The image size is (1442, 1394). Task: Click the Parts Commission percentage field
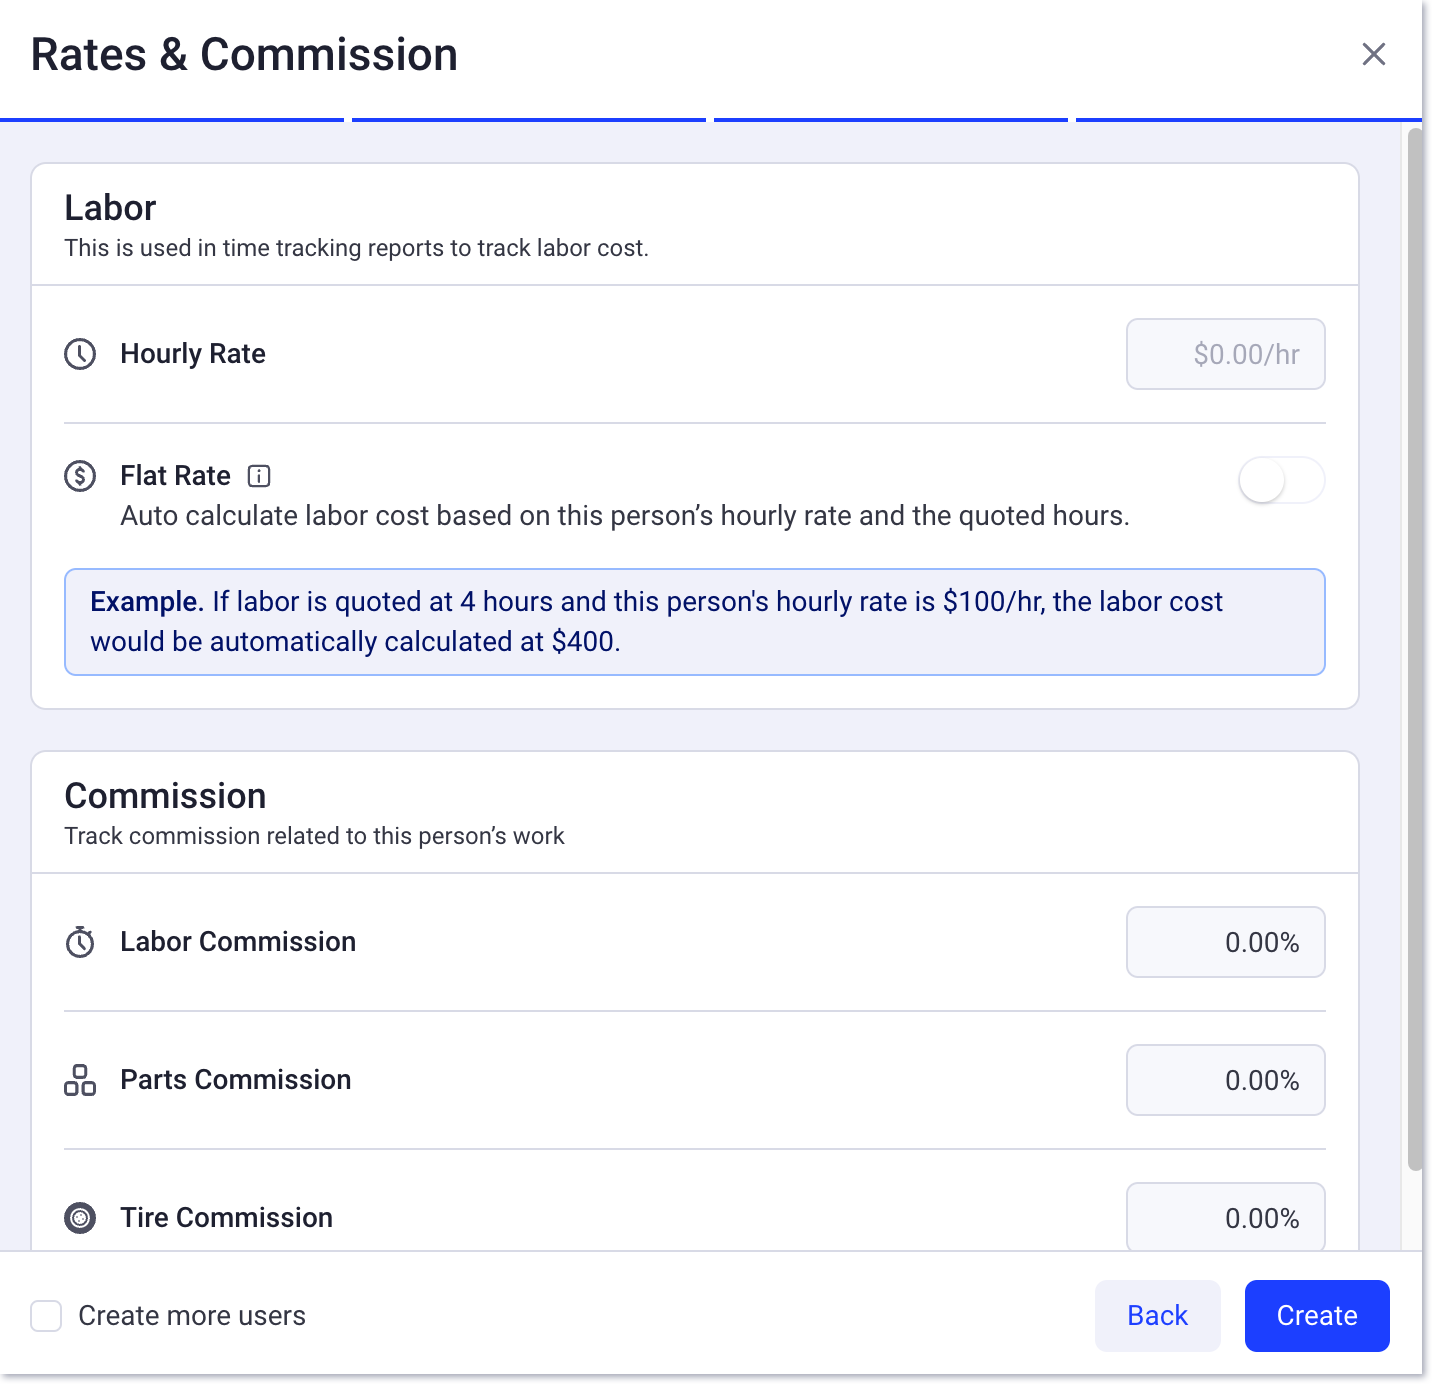[x=1225, y=1080]
